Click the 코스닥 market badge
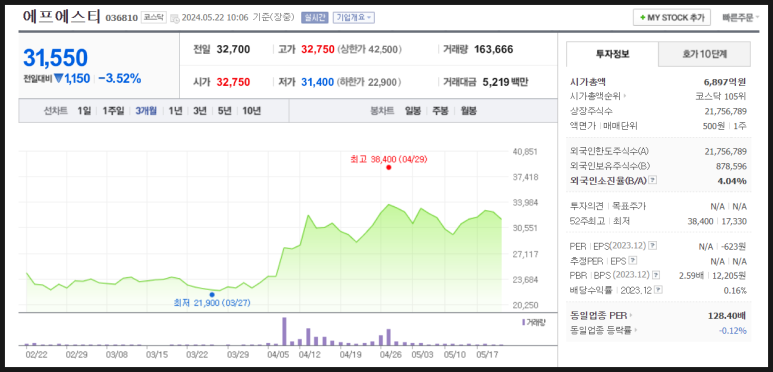The width and height of the screenshot is (773, 372). 154,17
